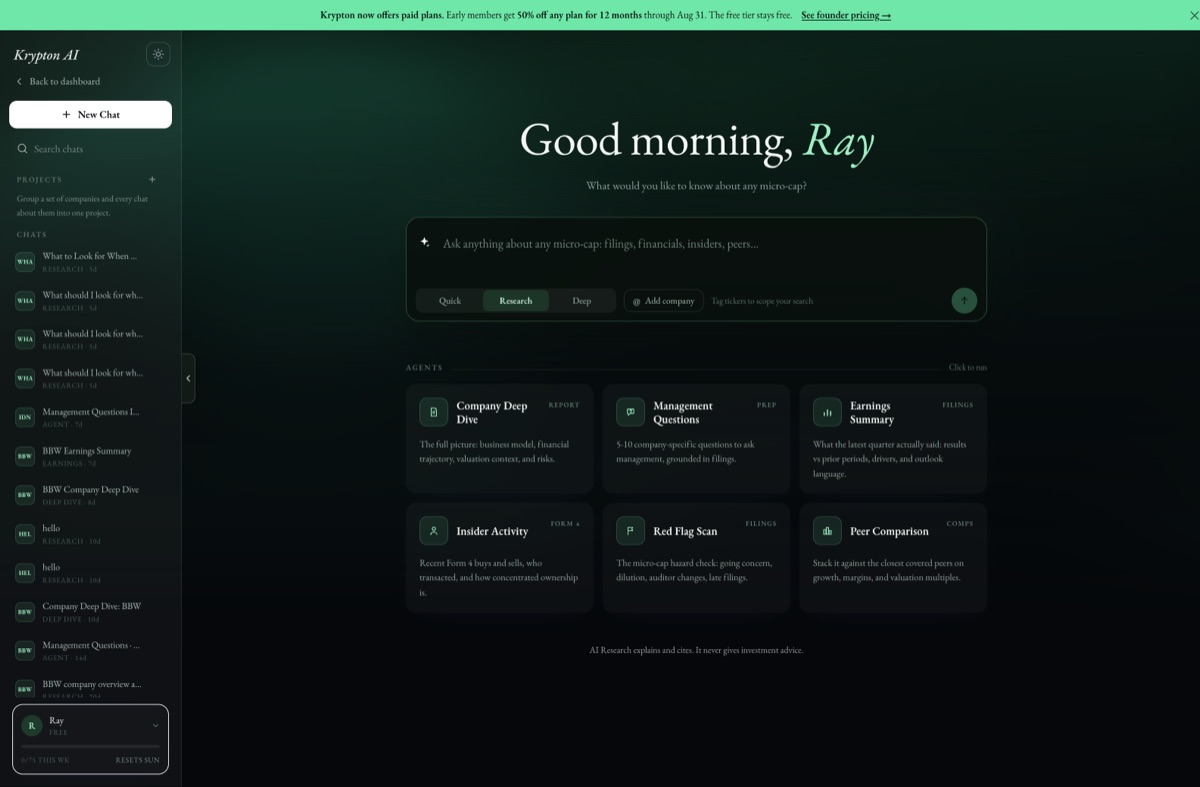
Task: Open the See founder pricing link
Action: [845, 15]
